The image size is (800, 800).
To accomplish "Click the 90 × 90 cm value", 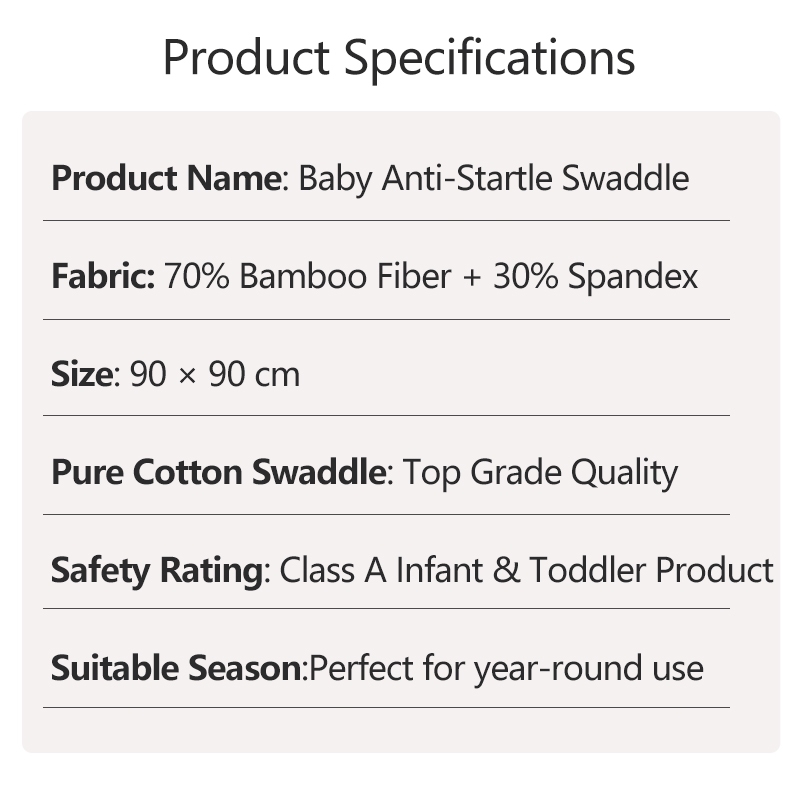I will point(215,374).
